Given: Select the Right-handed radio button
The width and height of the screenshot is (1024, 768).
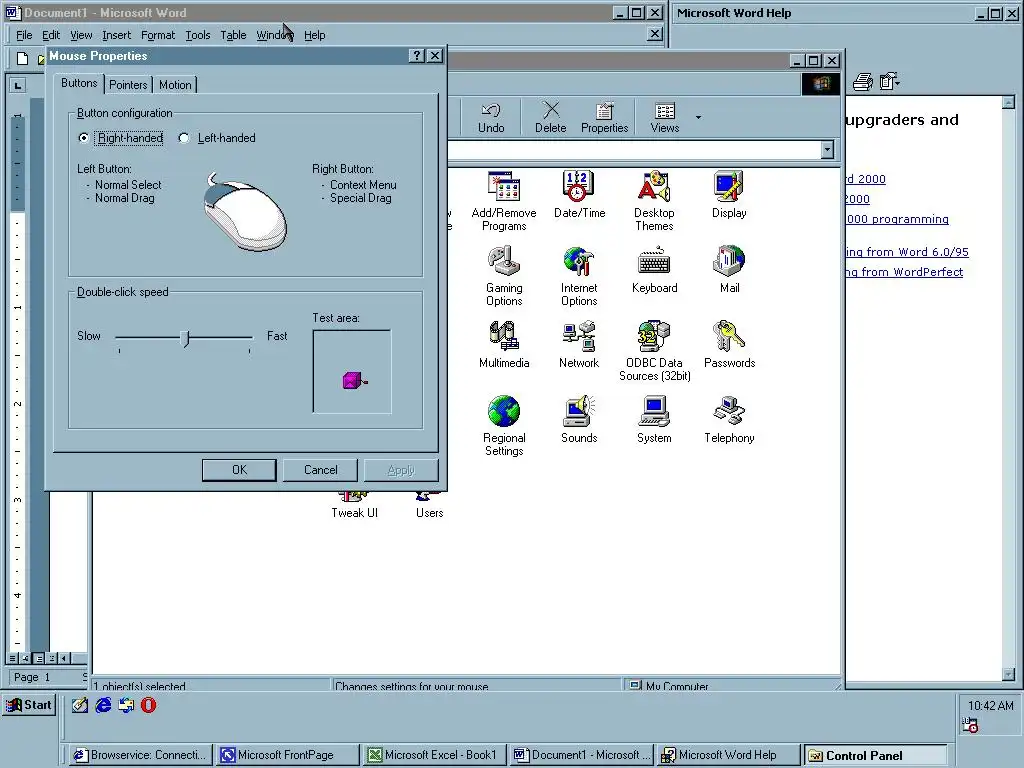Looking at the screenshot, I should 83,138.
